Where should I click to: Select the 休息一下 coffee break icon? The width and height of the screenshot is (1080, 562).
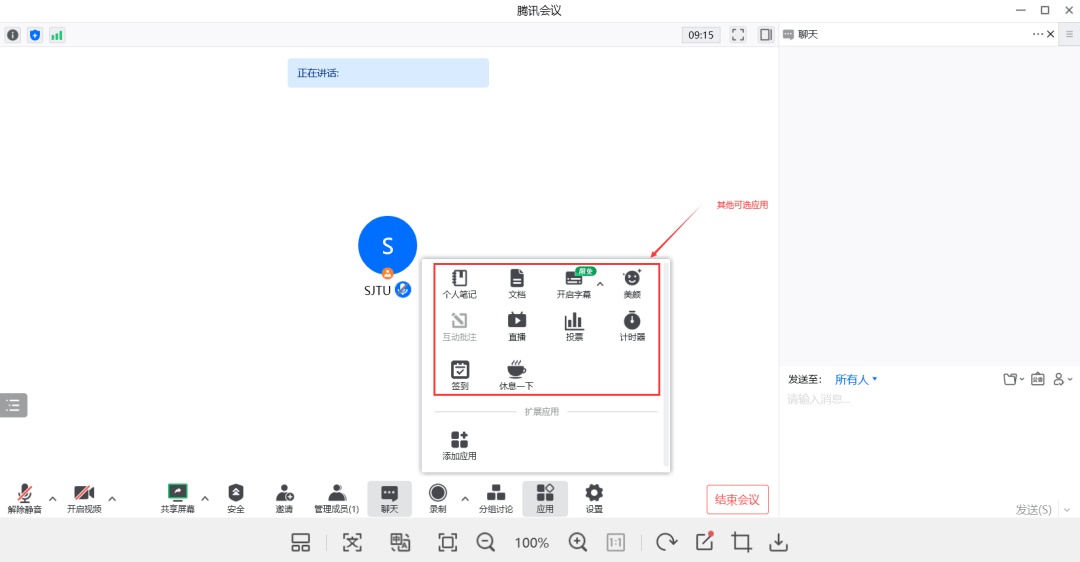coord(516,374)
